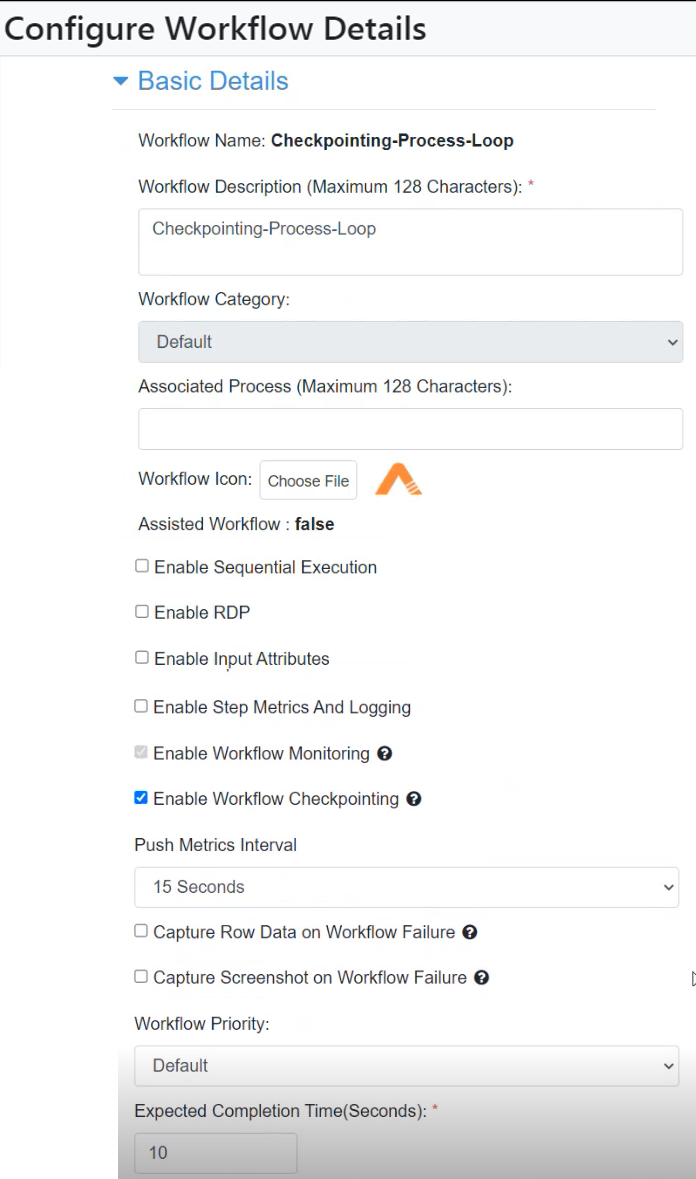Enable Capture Screenshot on Workflow Failure
Screen dimensions: 696x1179
(x=141, y=976)
